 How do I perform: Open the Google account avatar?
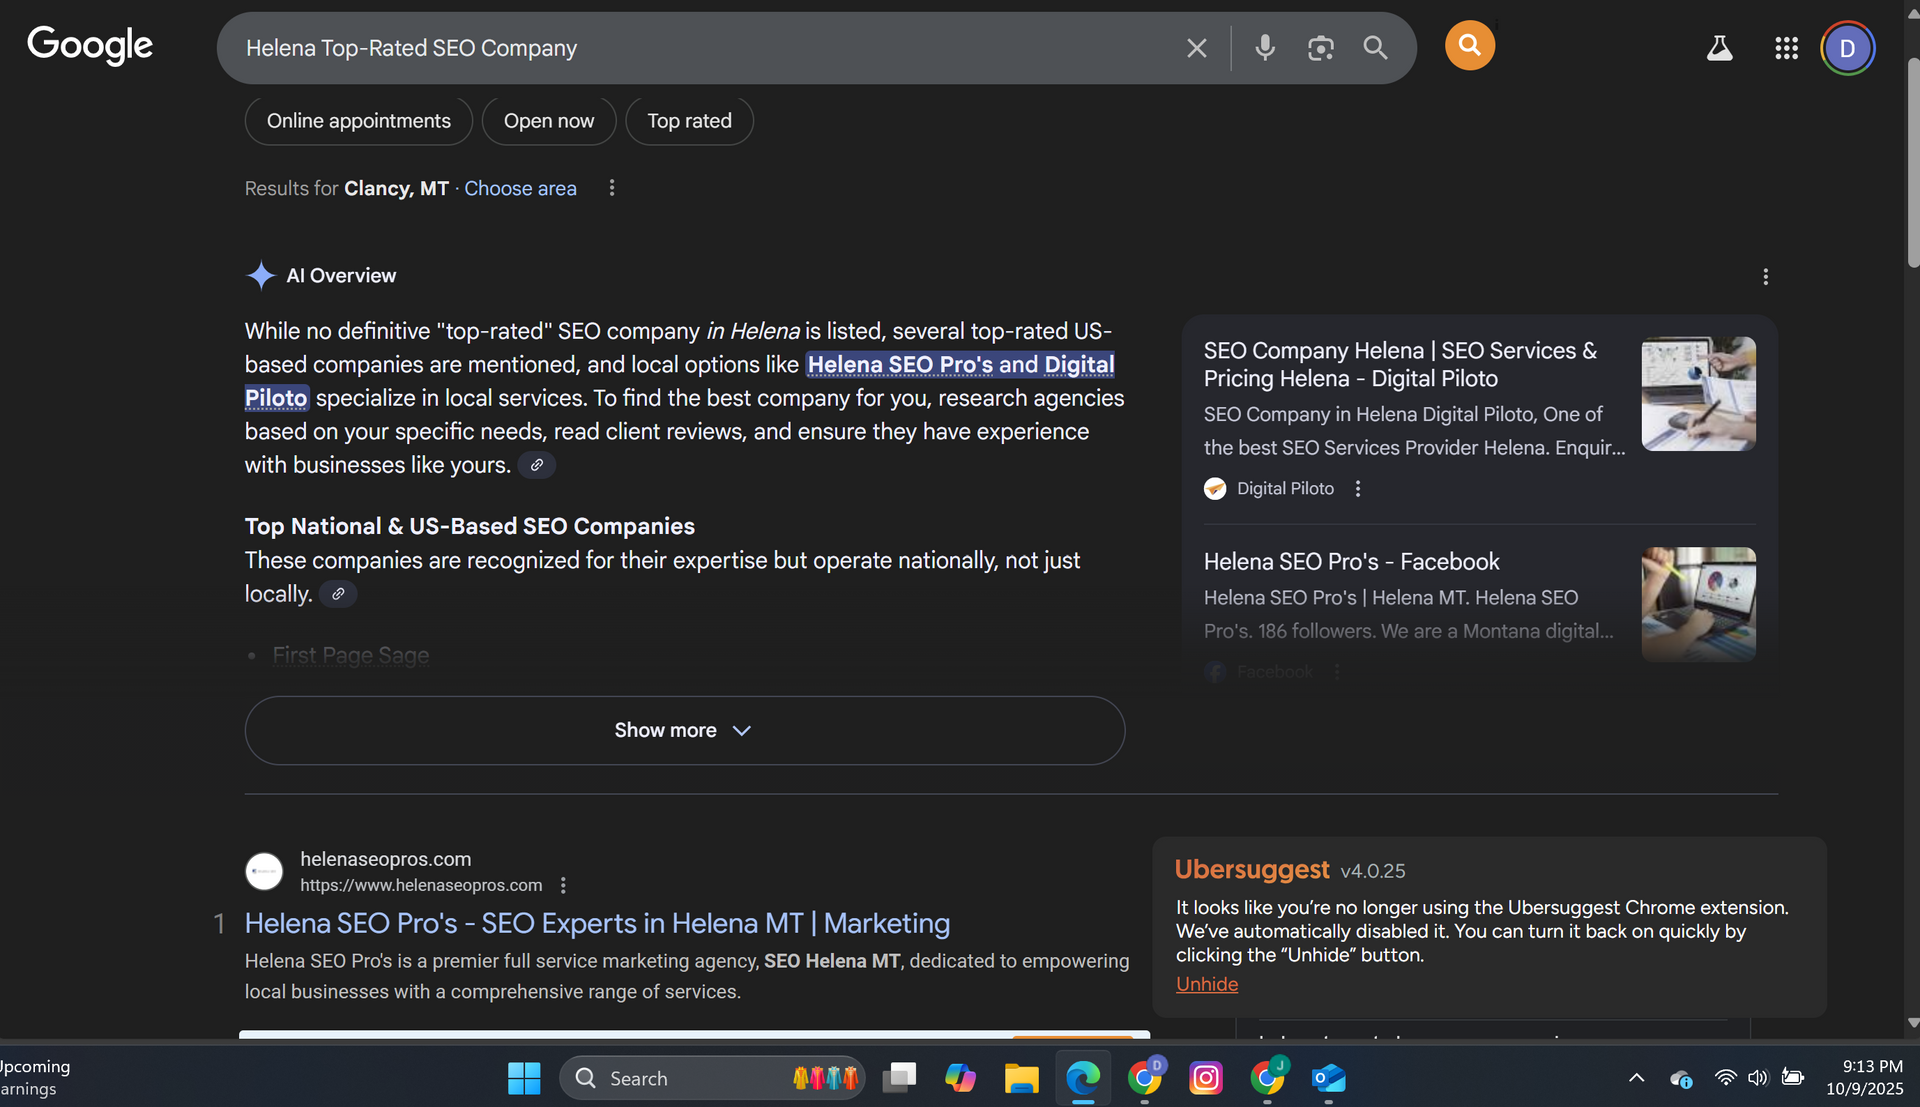1846,48
